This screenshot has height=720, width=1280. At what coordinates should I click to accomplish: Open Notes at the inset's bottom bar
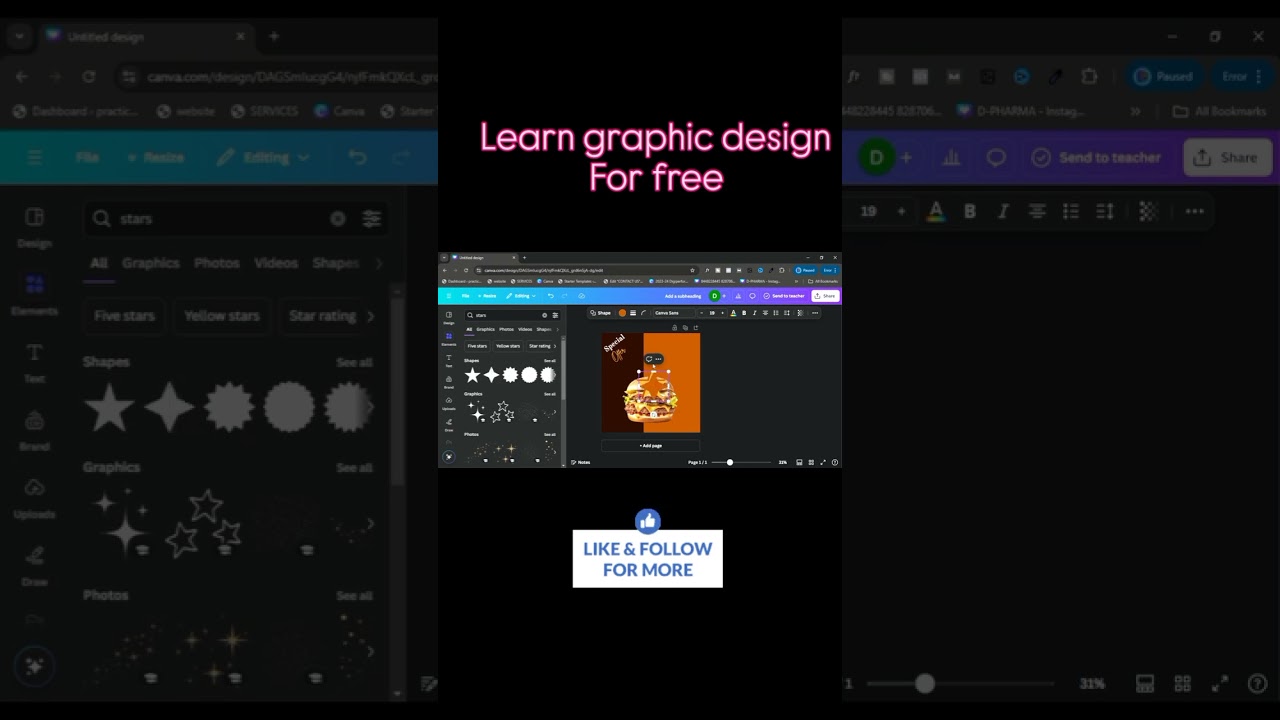[580, 462]
